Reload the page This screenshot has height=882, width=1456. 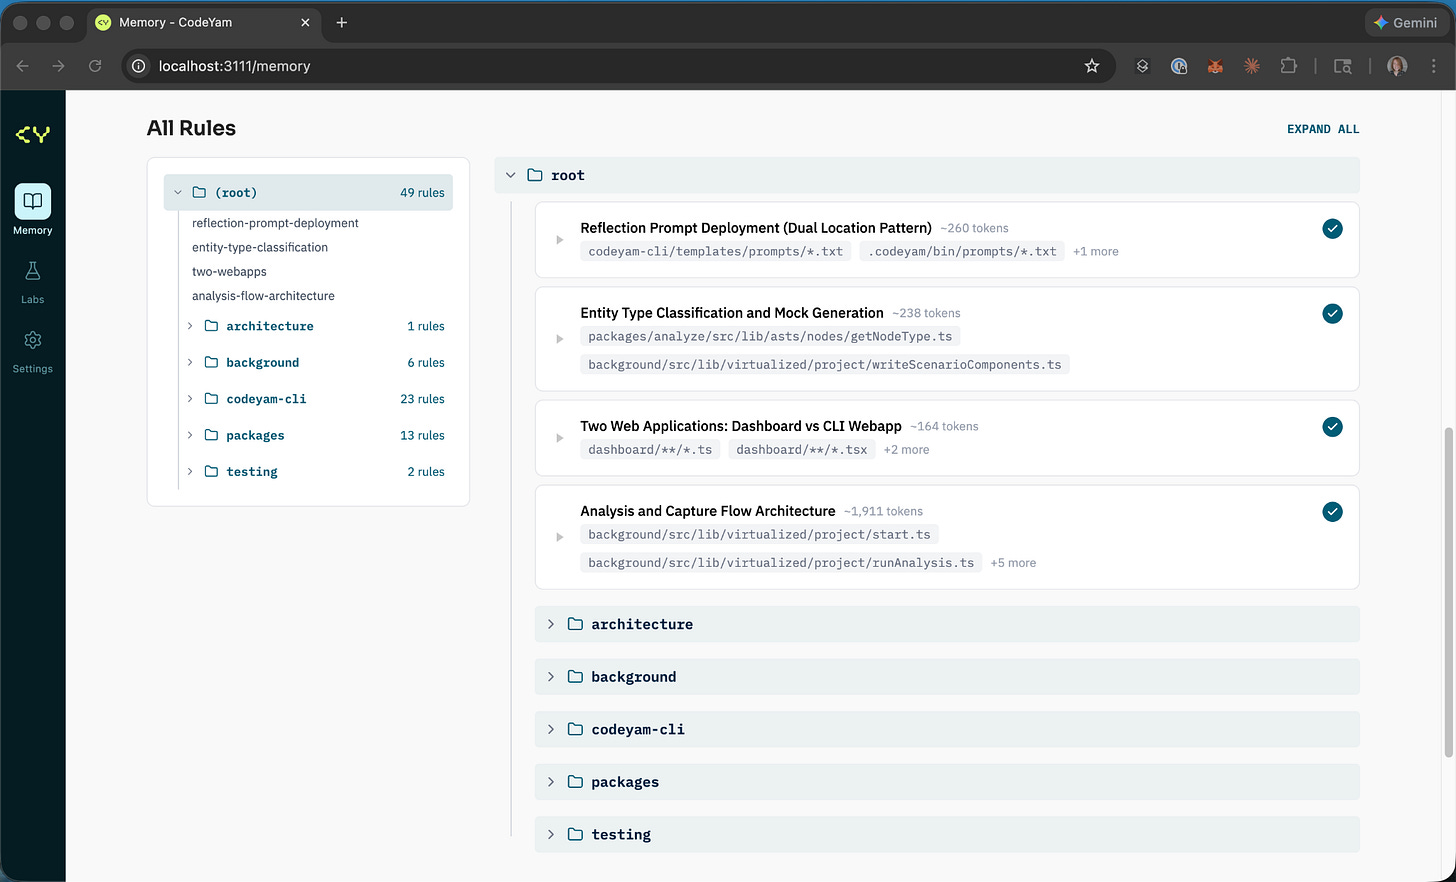[x=95, y=66]
